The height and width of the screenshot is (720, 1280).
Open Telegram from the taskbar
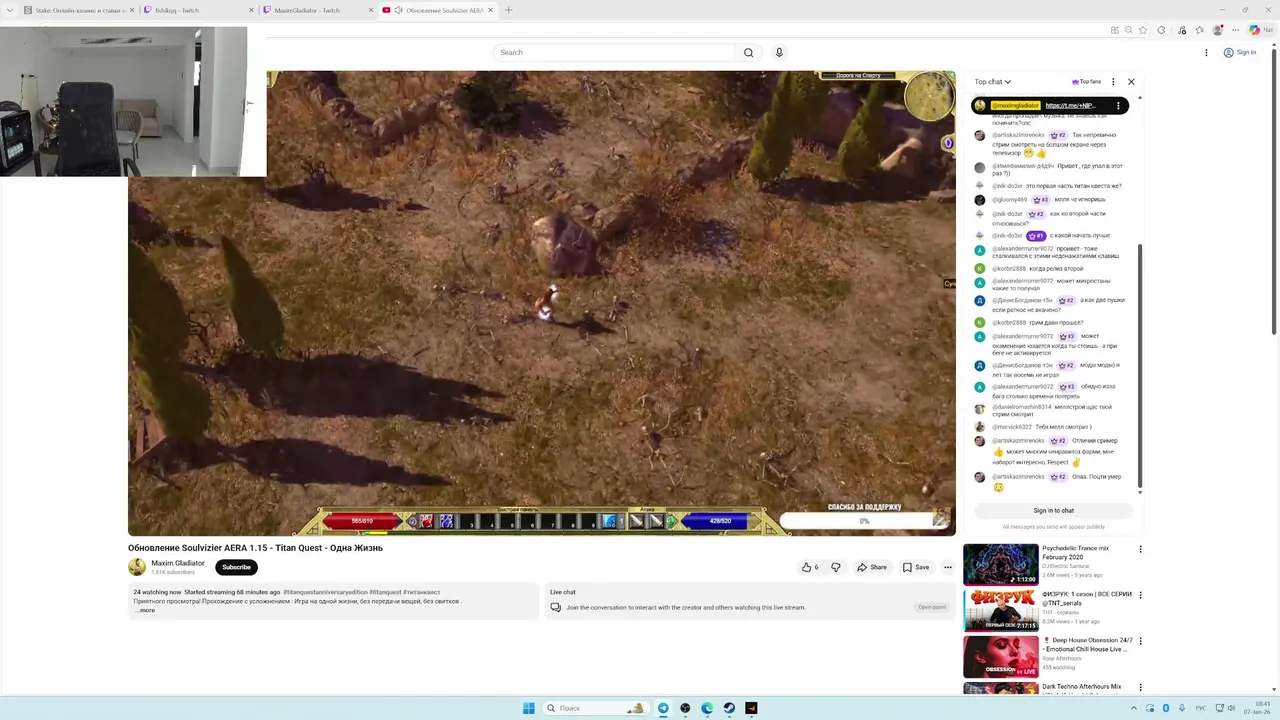click(662, 708)
